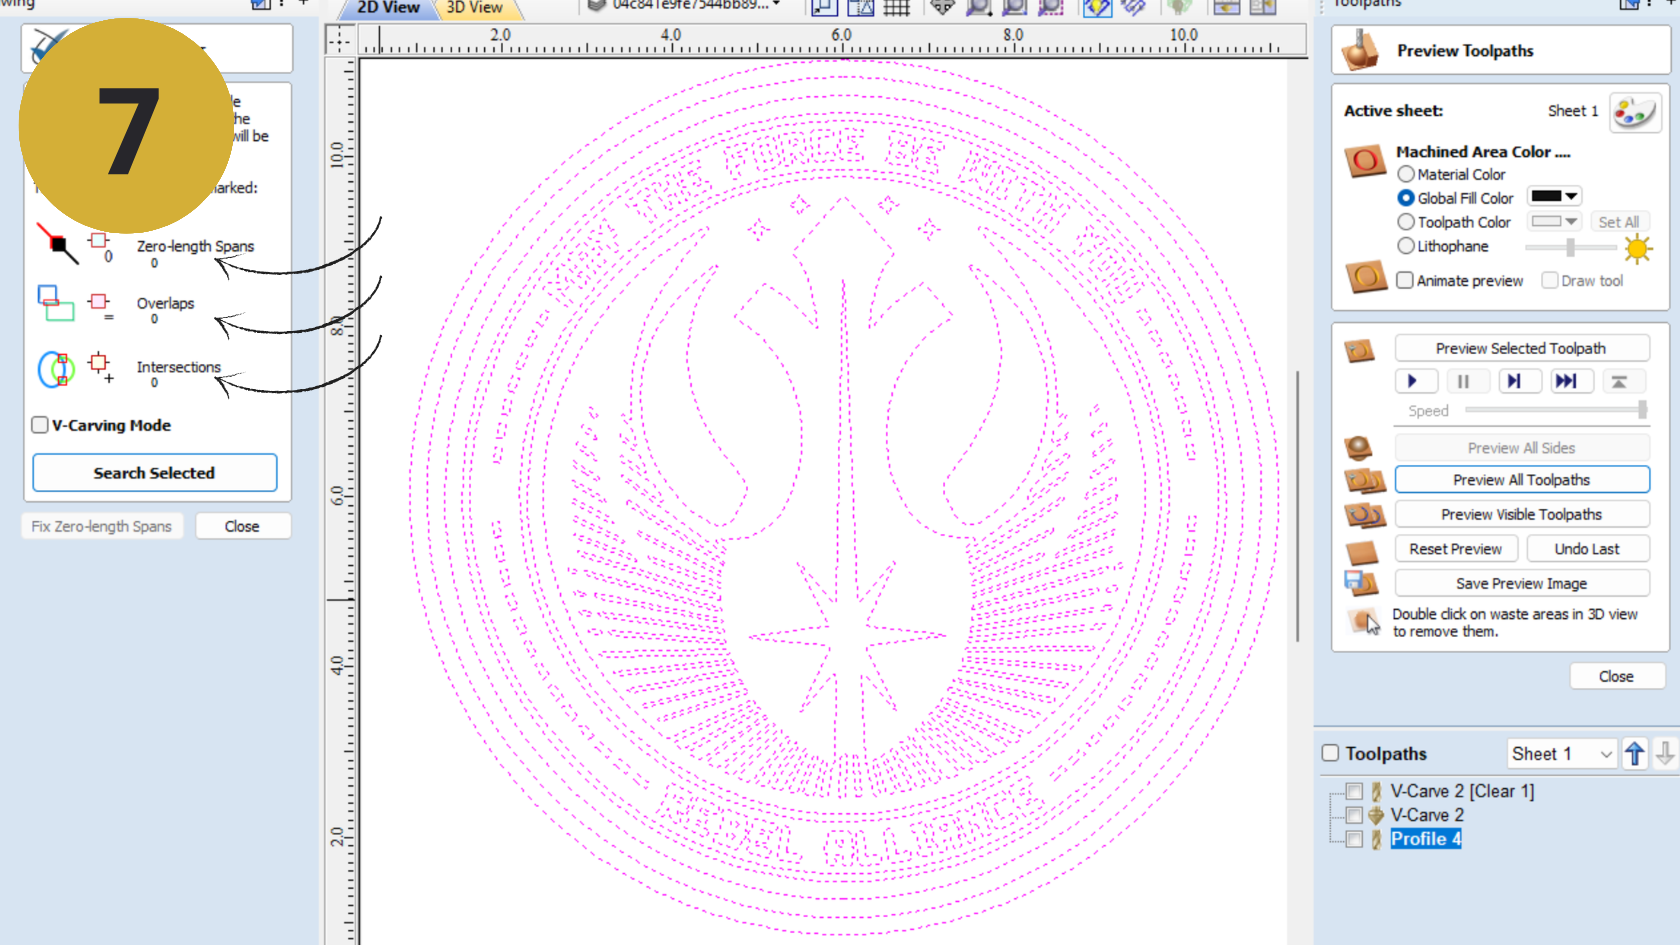Tick the Animate preview checkbox
The height and width of the screenshot is (945, 1680).
tap(1405, 281)
